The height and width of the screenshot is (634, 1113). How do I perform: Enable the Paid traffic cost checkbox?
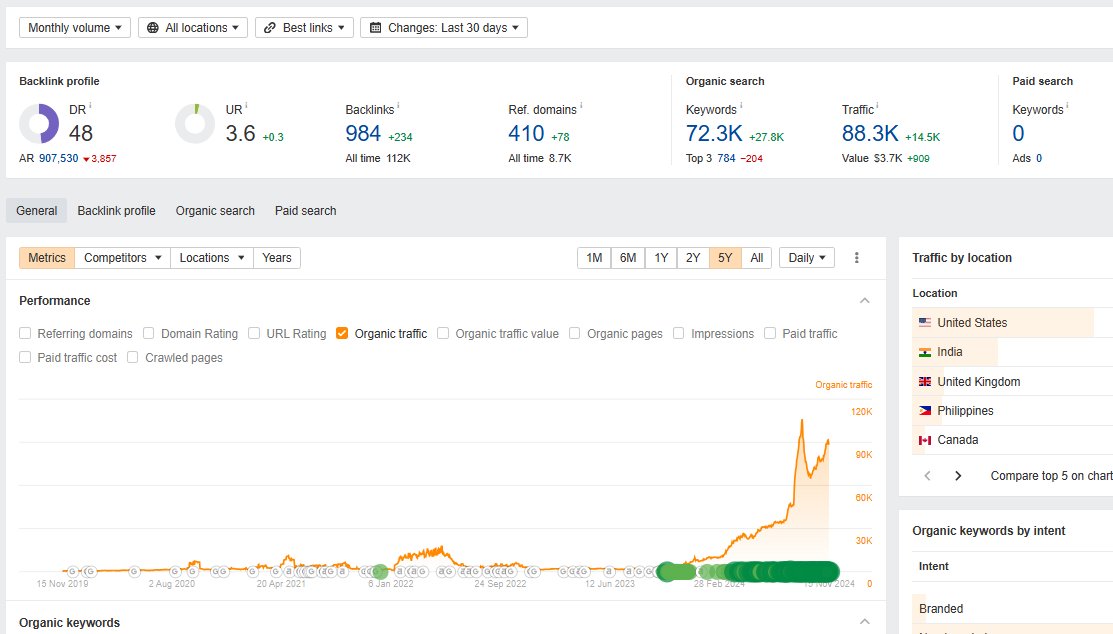(25, 357)
